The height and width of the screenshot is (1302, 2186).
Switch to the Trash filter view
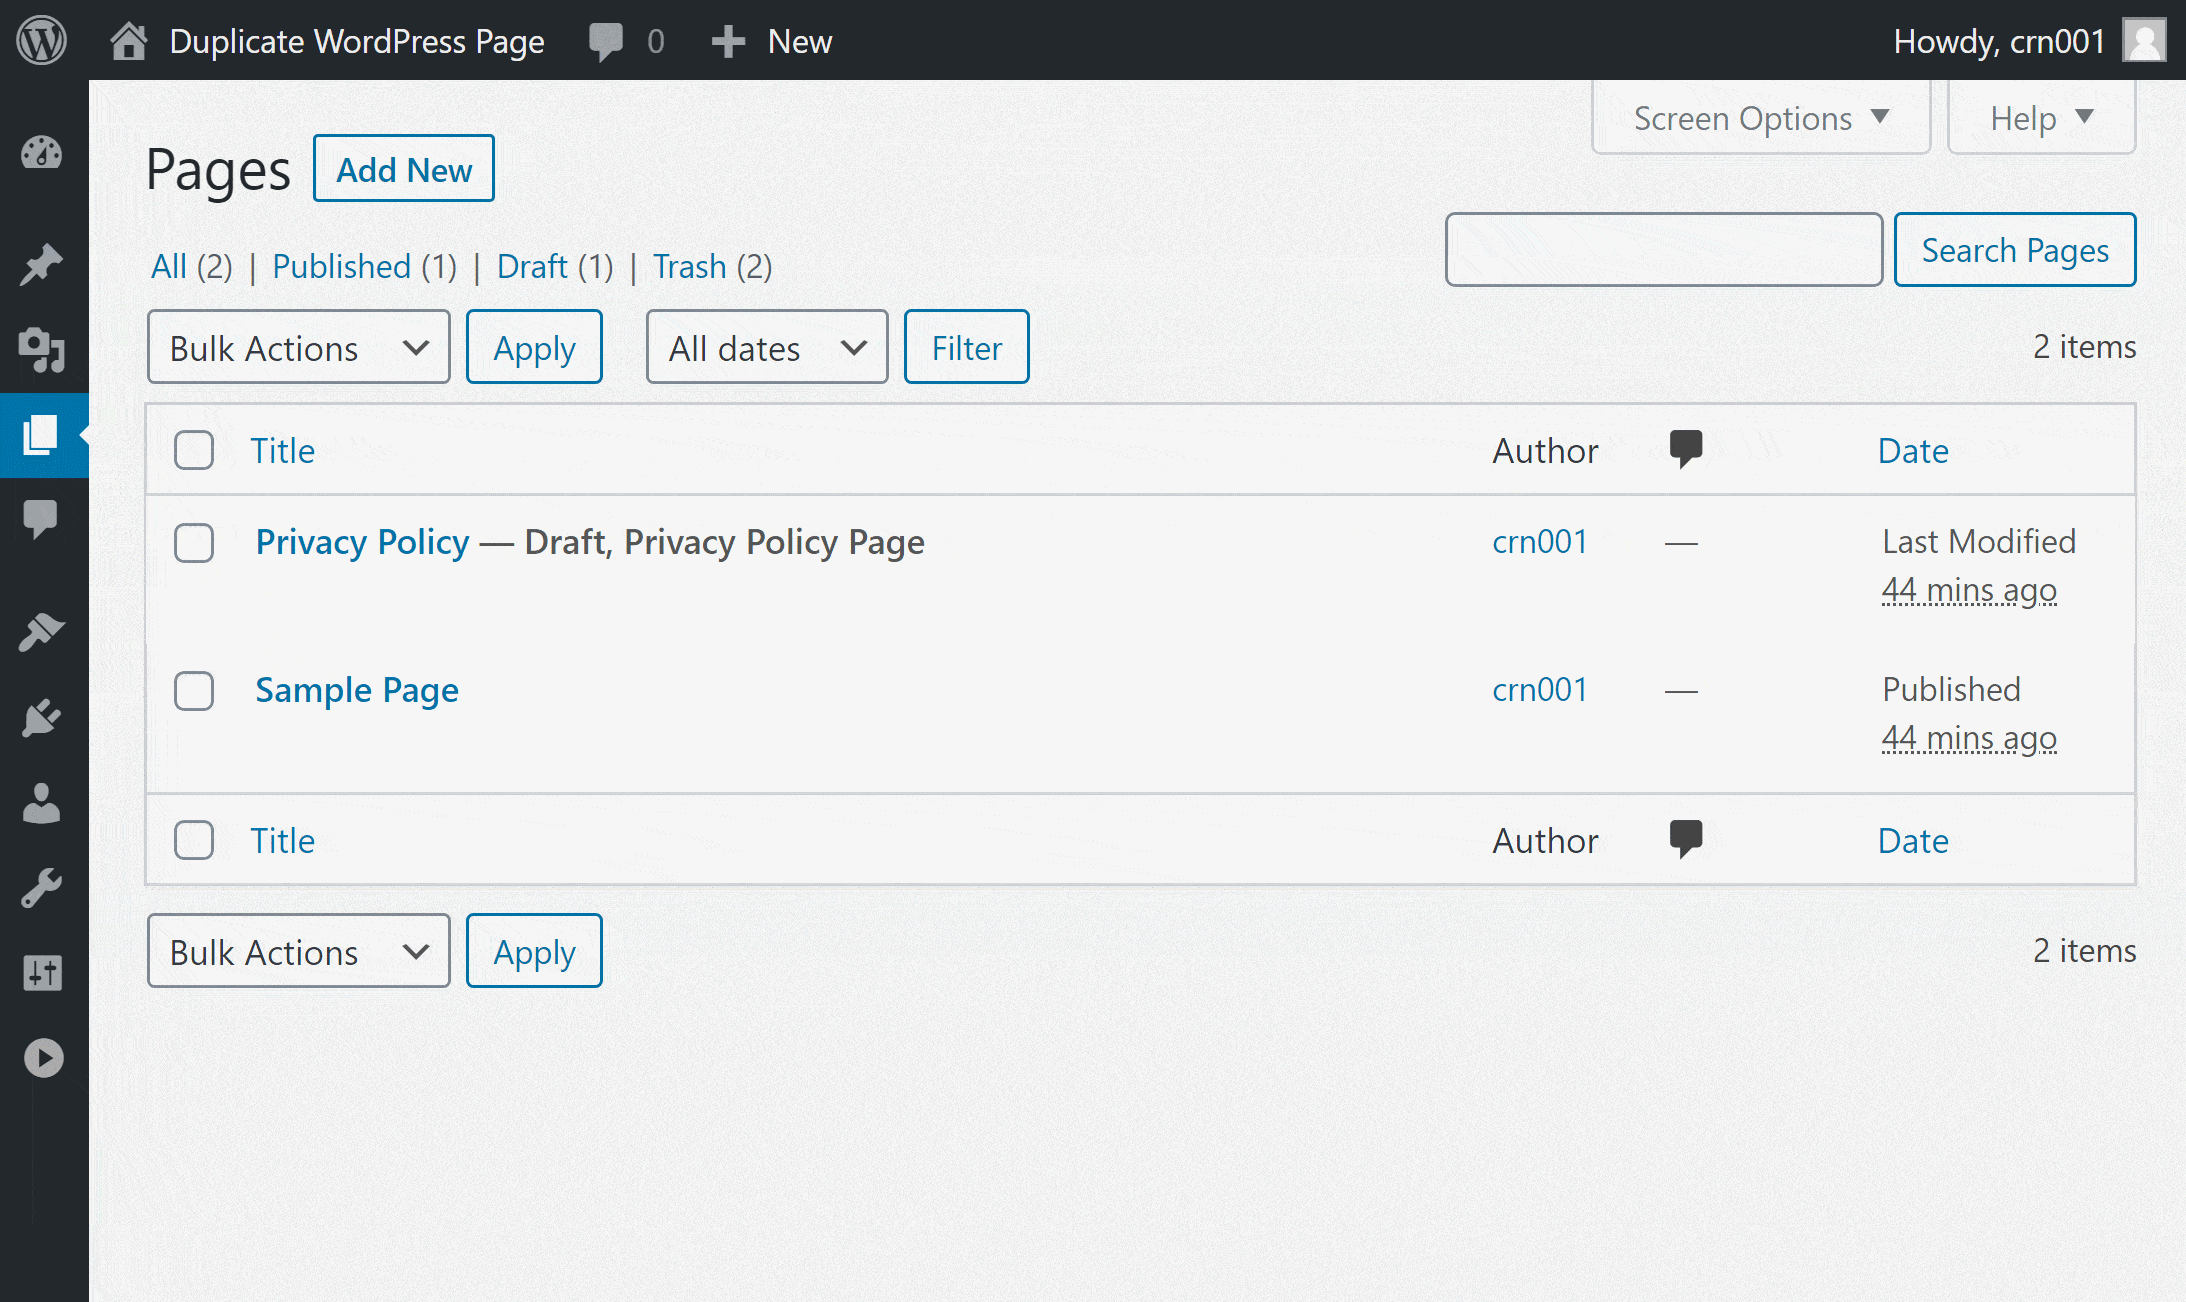690,267
